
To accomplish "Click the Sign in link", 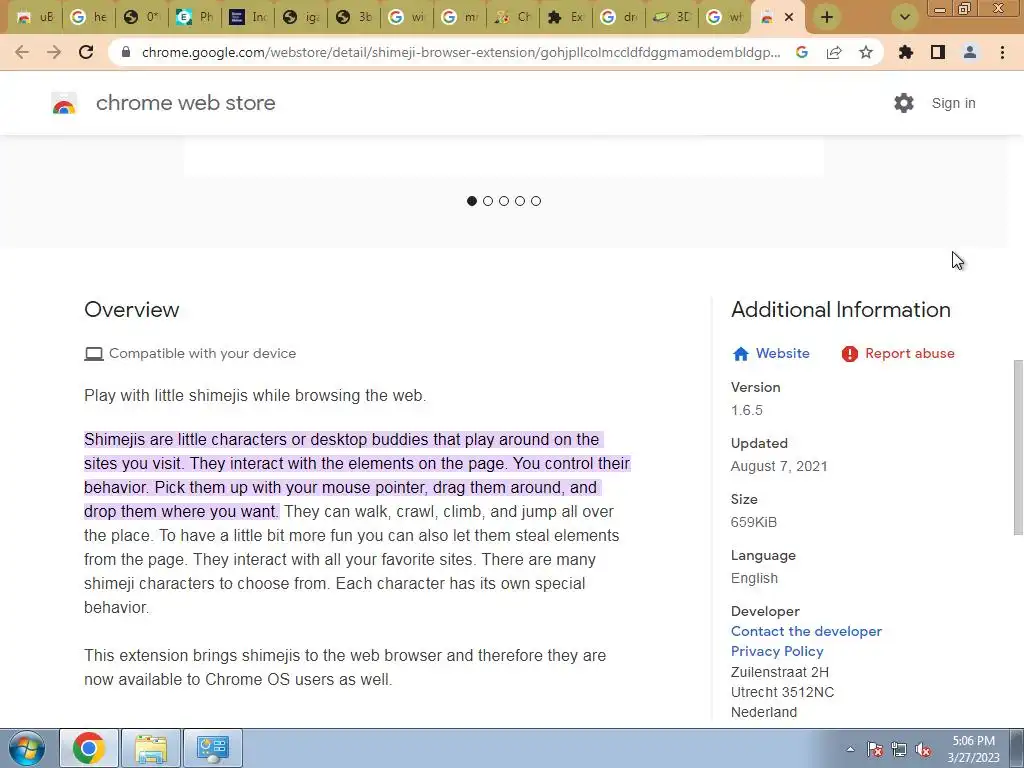I will pyautogui.click(x=953, y=103).
